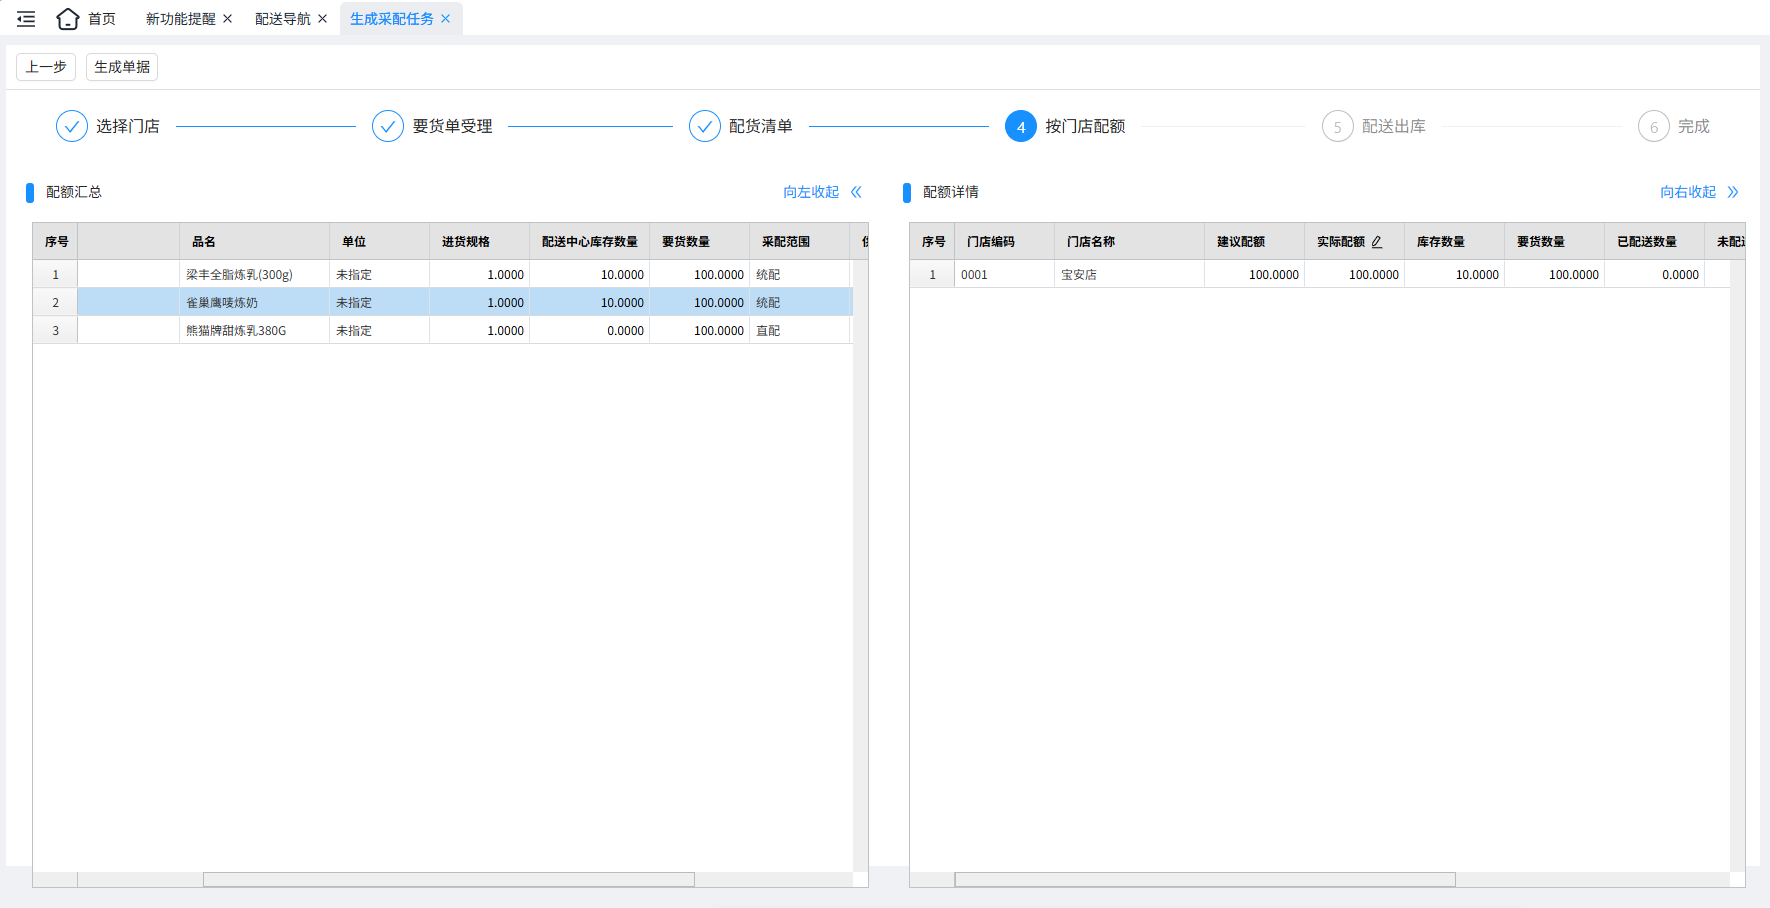Click the 配额详情 section title
1770x908 pixels.
pos(951,192)
